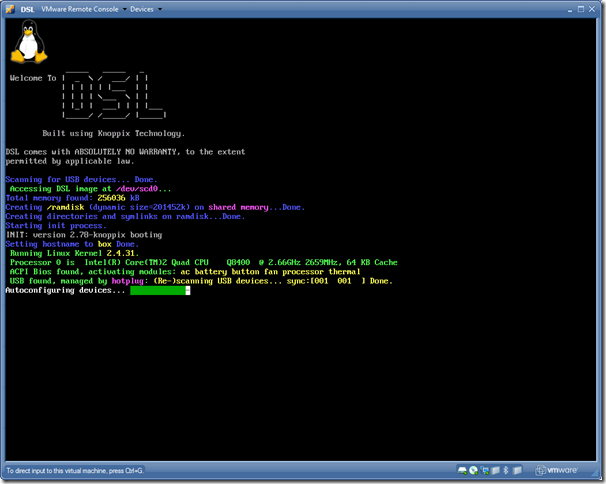Click the vmware logo in status bar

click(x=557, y=470)
